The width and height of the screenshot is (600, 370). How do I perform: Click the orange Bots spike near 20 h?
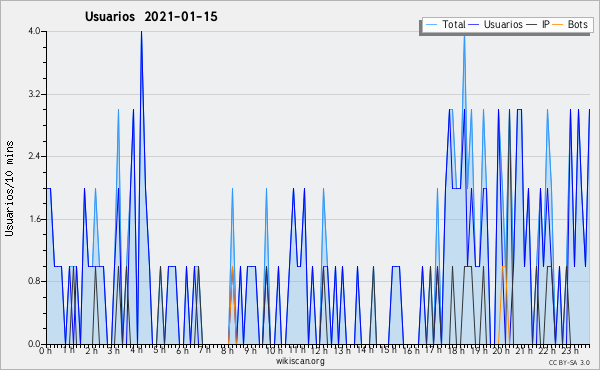[504, 267]
